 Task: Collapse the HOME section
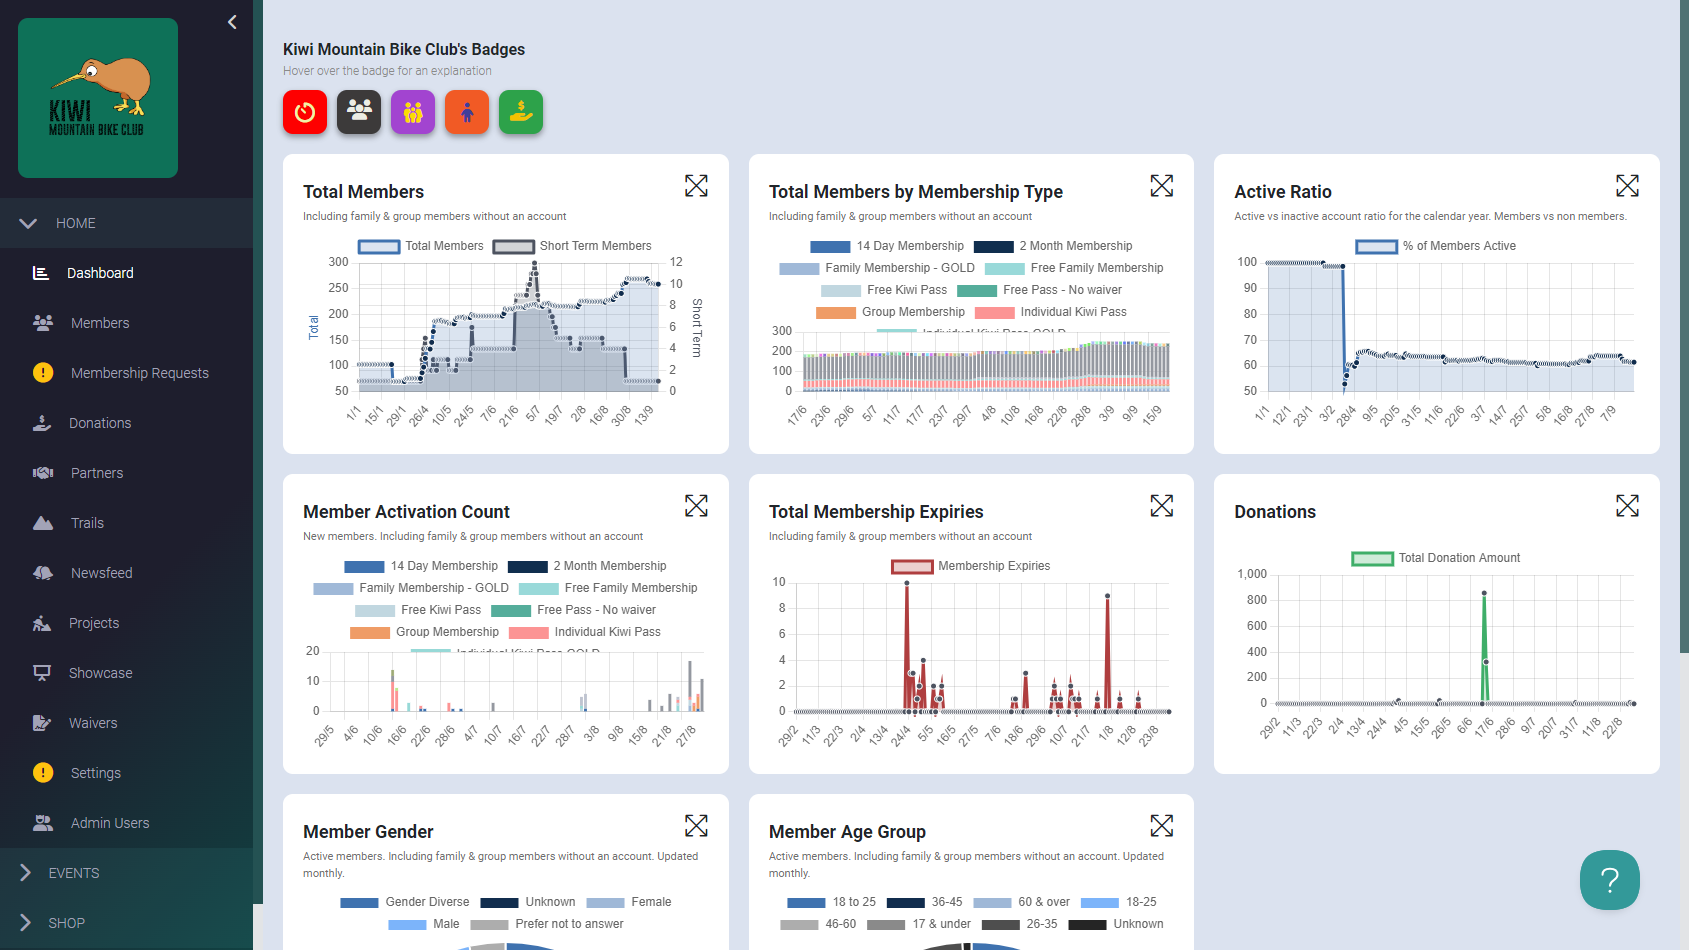(x=126, y=223)
